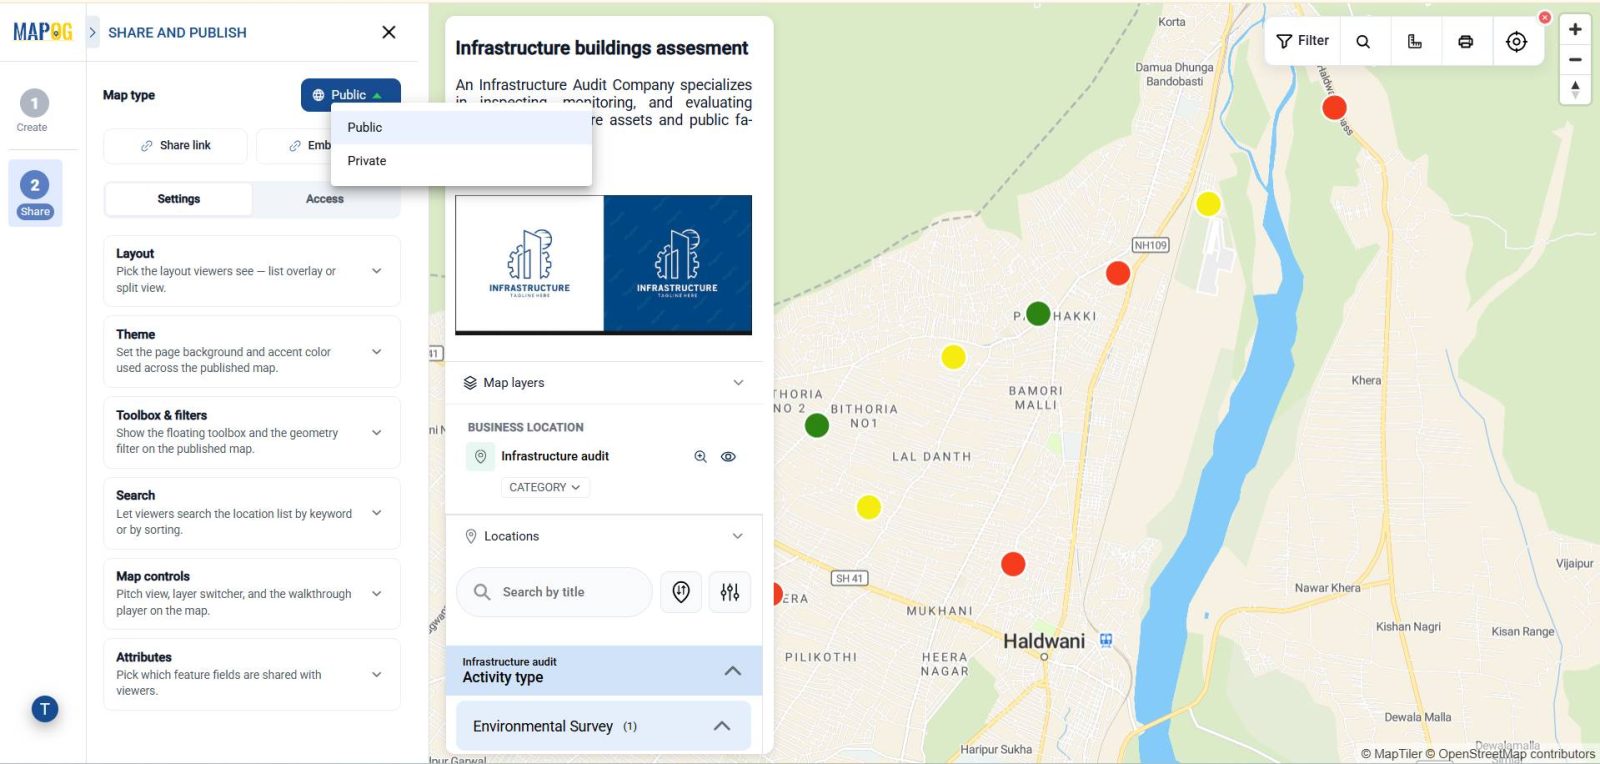
Task: Click the Share link button
Action: (x=175, y=146)
